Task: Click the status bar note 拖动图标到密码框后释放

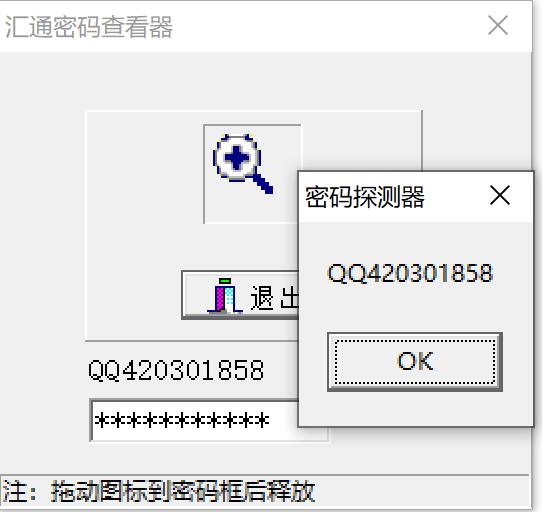Action: tap(183, 491)
